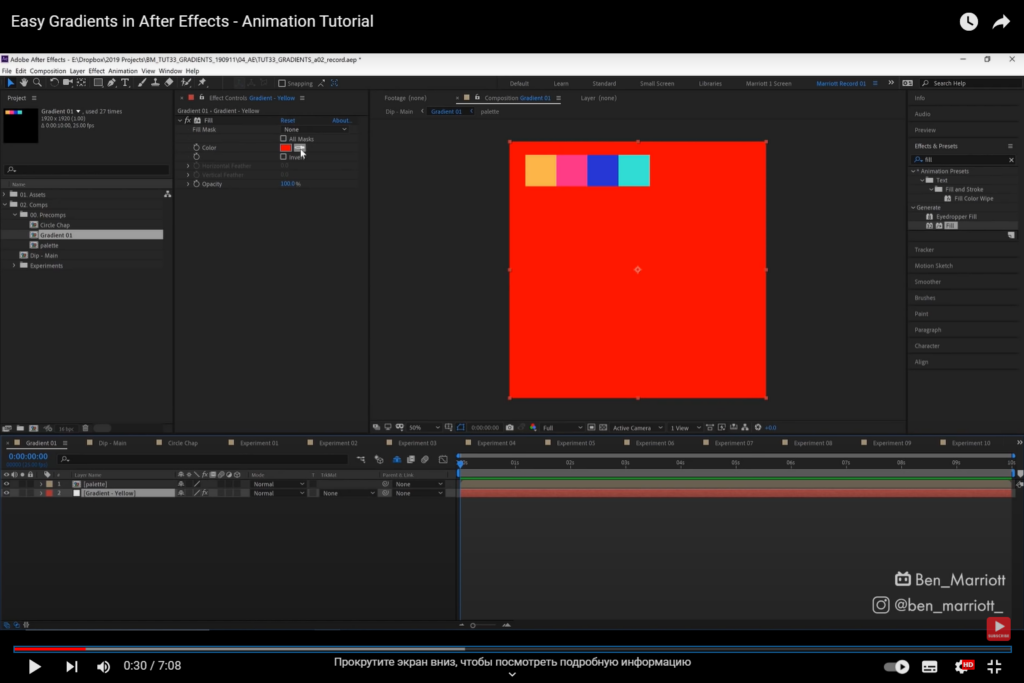Collapse the 02. Comps folder

tap(5, 204)
